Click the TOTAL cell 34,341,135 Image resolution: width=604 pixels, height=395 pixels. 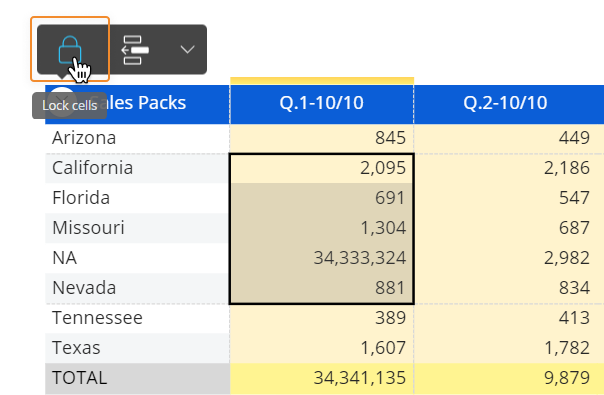322,378
